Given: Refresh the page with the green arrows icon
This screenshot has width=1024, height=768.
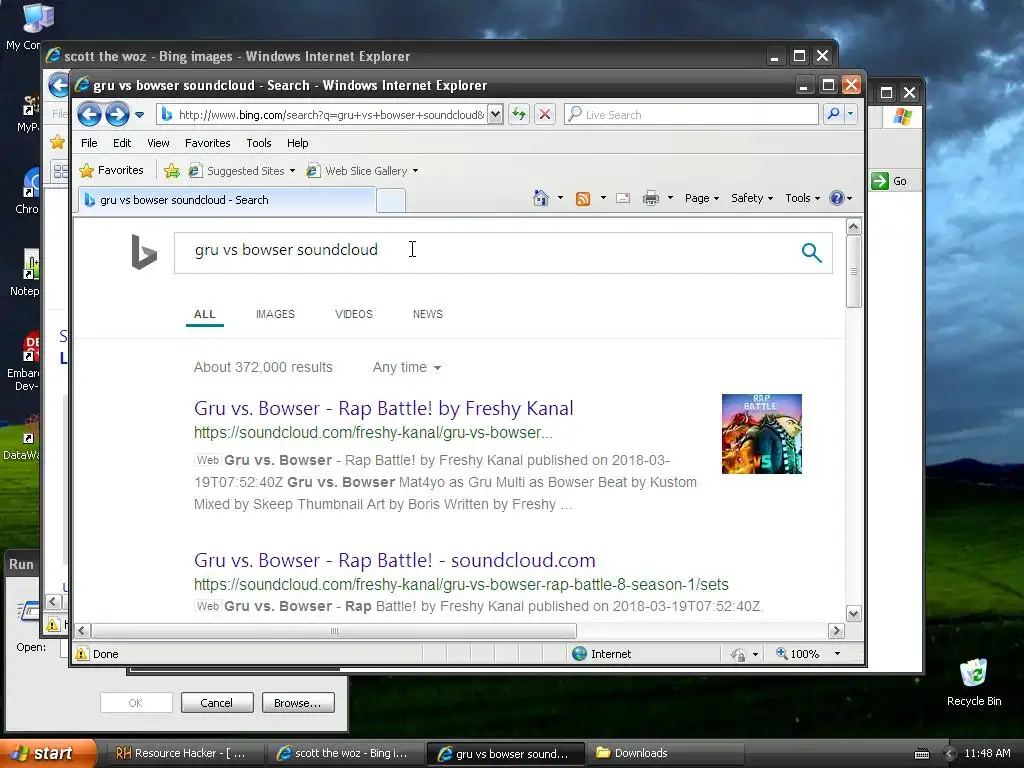Looking at the screenshot, I should pyautogui.click(x=519, y=114).
